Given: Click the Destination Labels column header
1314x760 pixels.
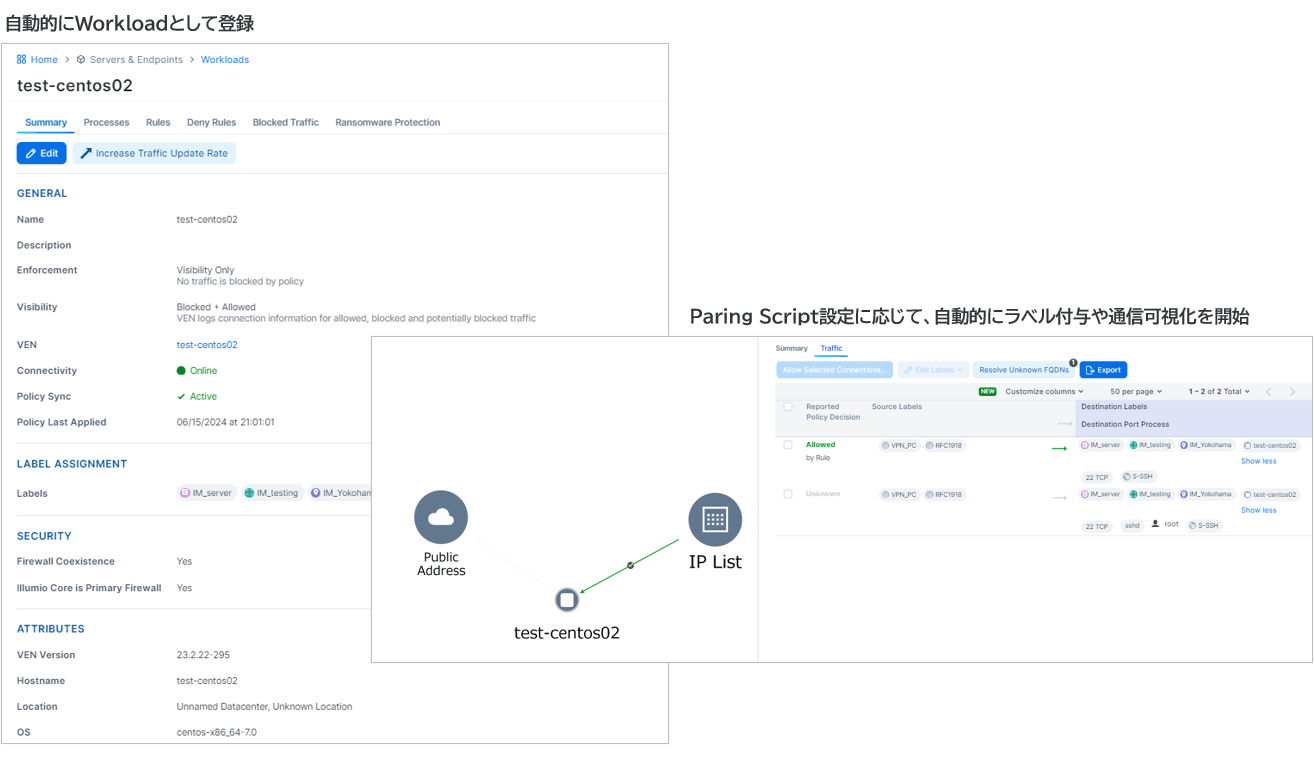Looking at the screenshot, I should point(1114,407).
